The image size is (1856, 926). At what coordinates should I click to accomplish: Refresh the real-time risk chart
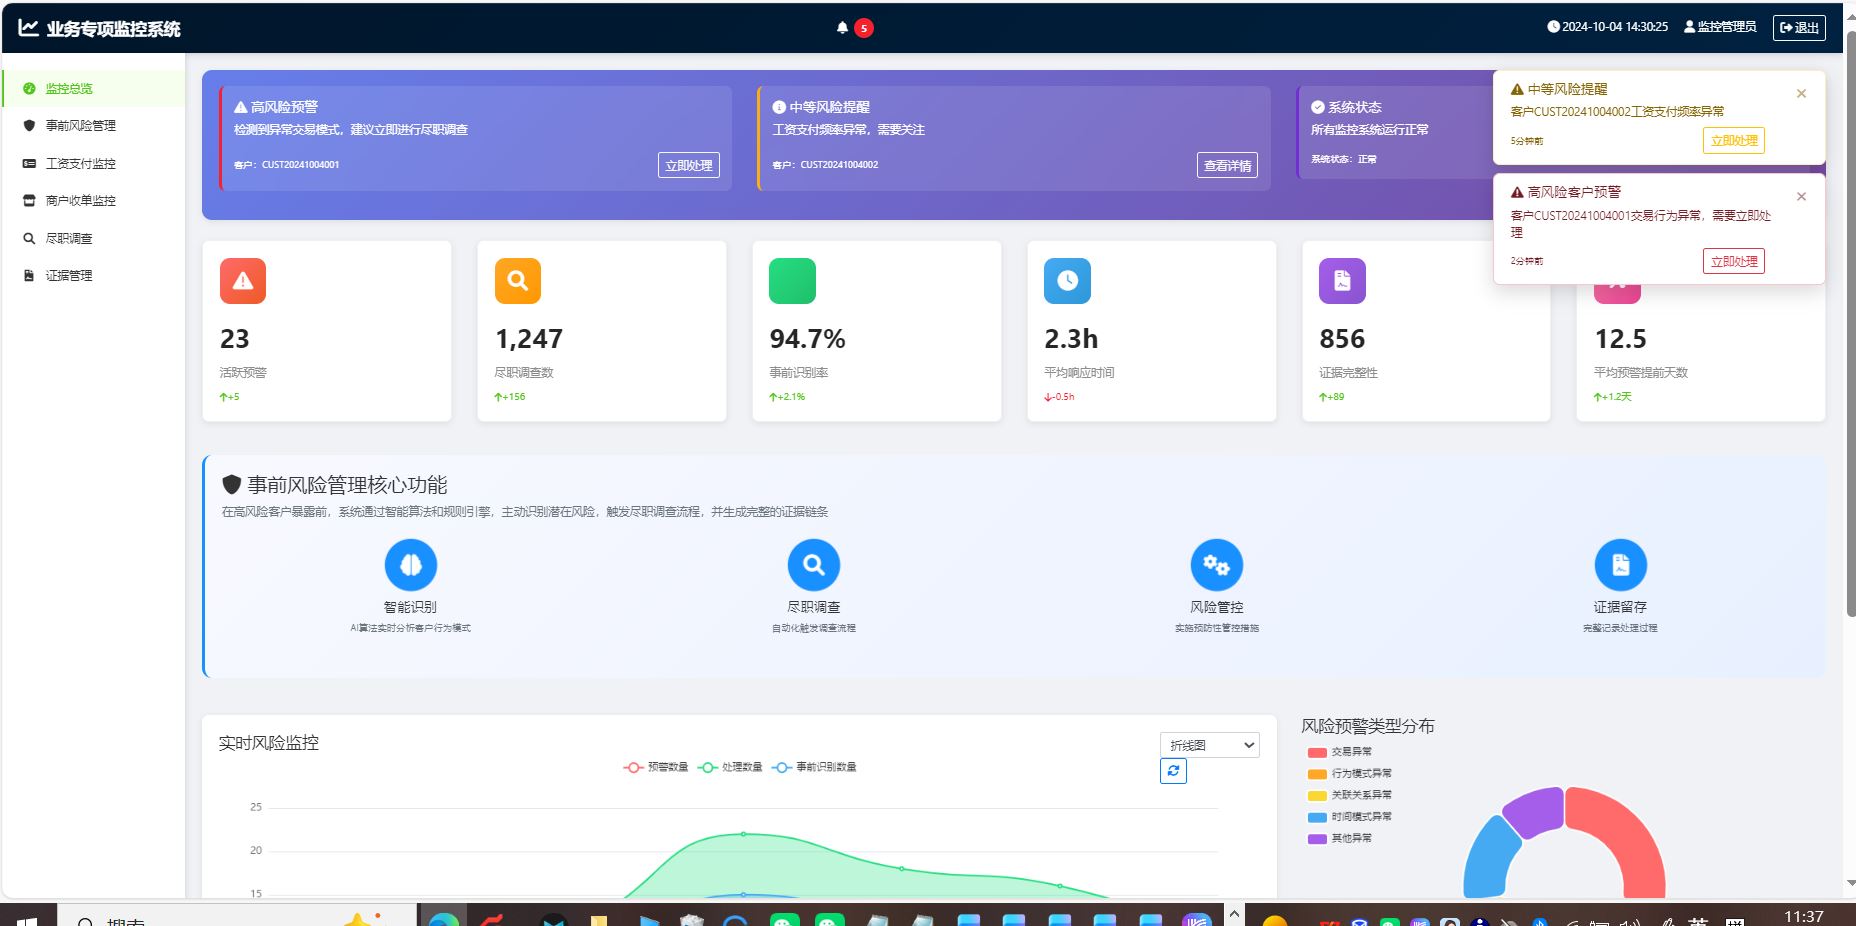pyautogui.click(x=1173, y=771)
